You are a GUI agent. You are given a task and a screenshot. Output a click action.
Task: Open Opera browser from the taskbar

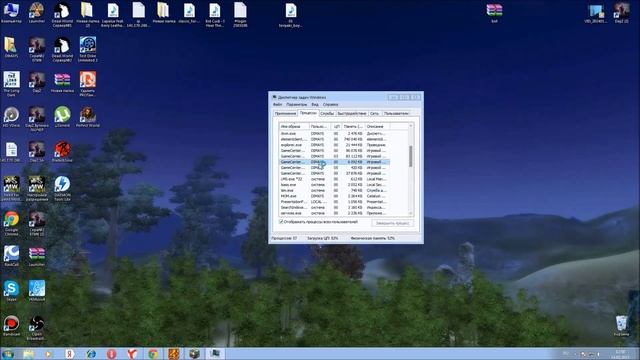point(111,353)
